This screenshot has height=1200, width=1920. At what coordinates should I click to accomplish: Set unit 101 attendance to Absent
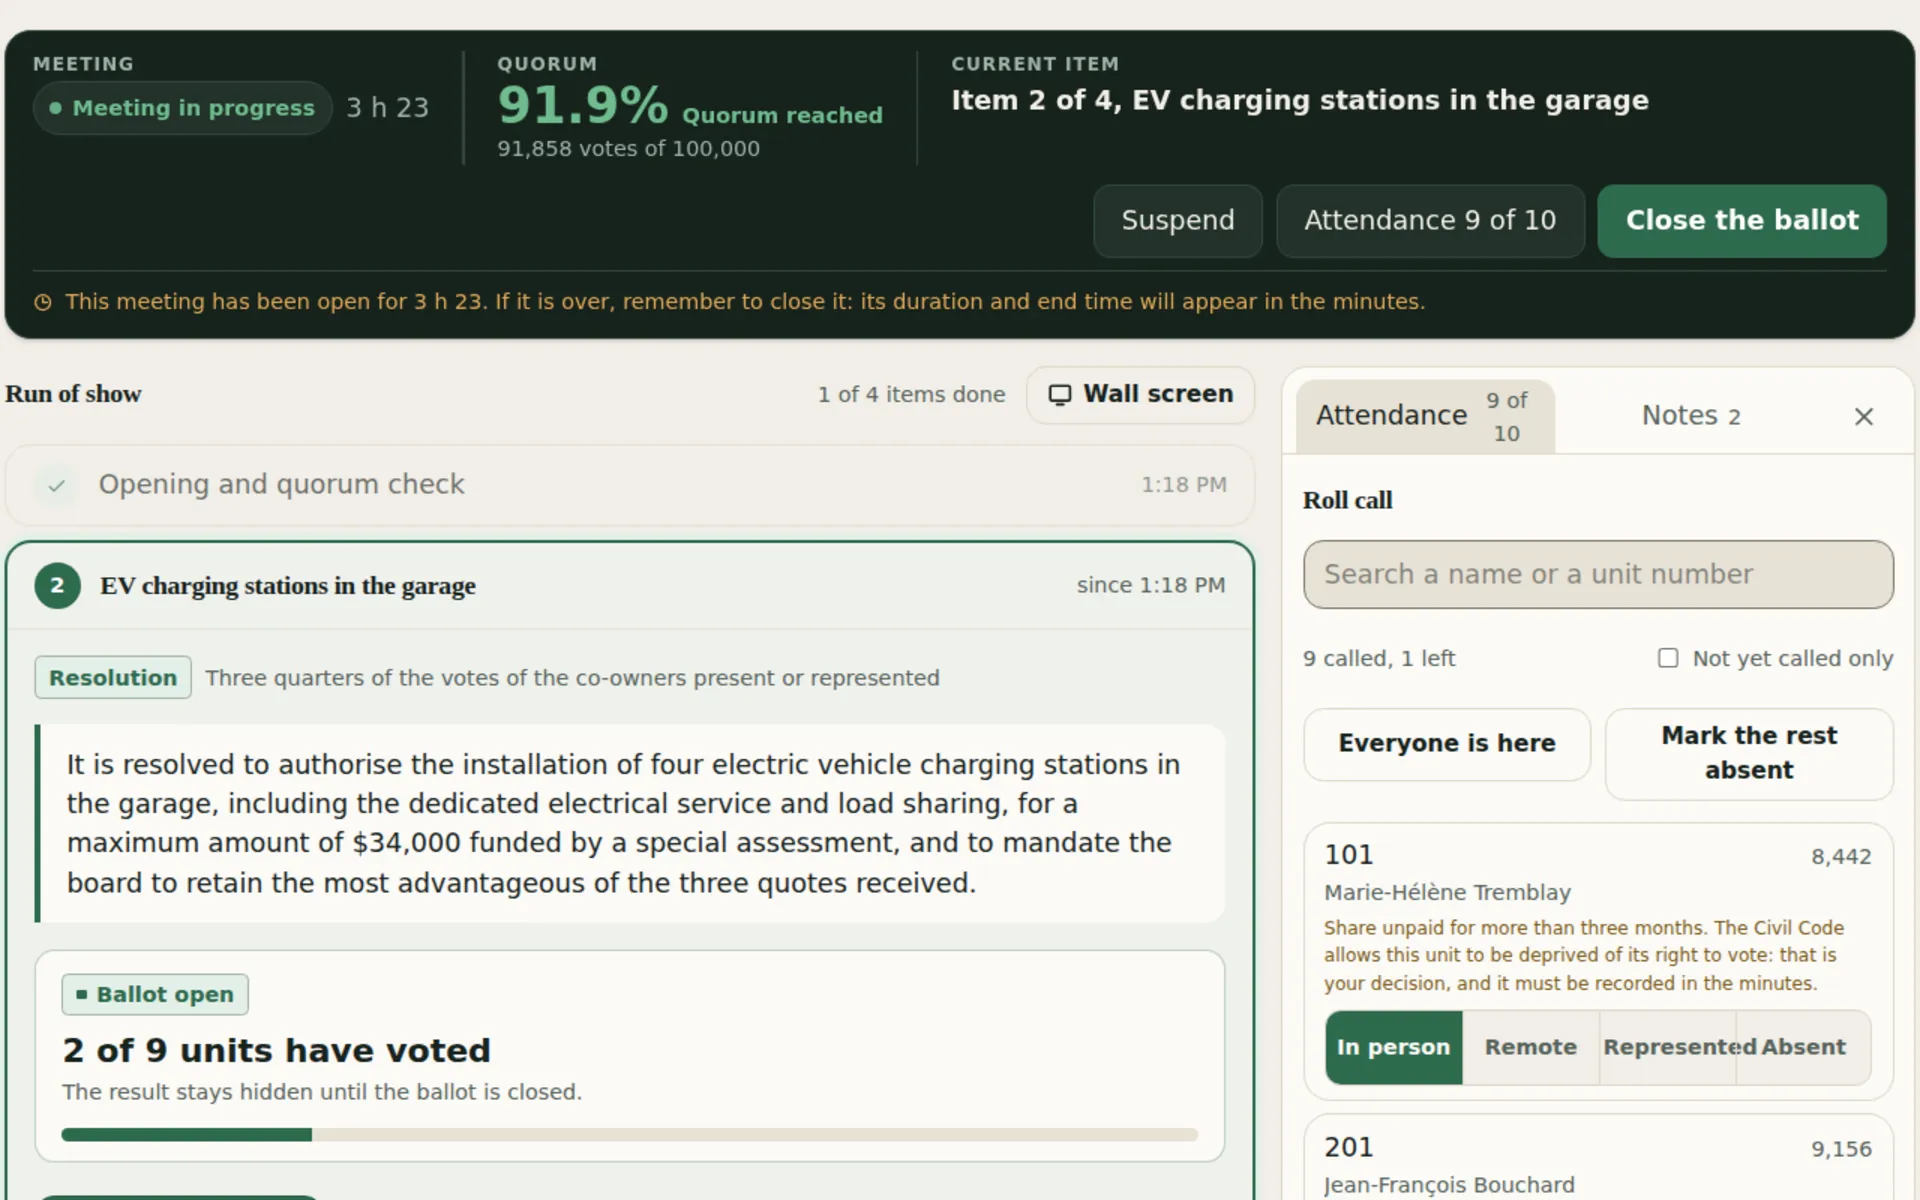1803,1047
